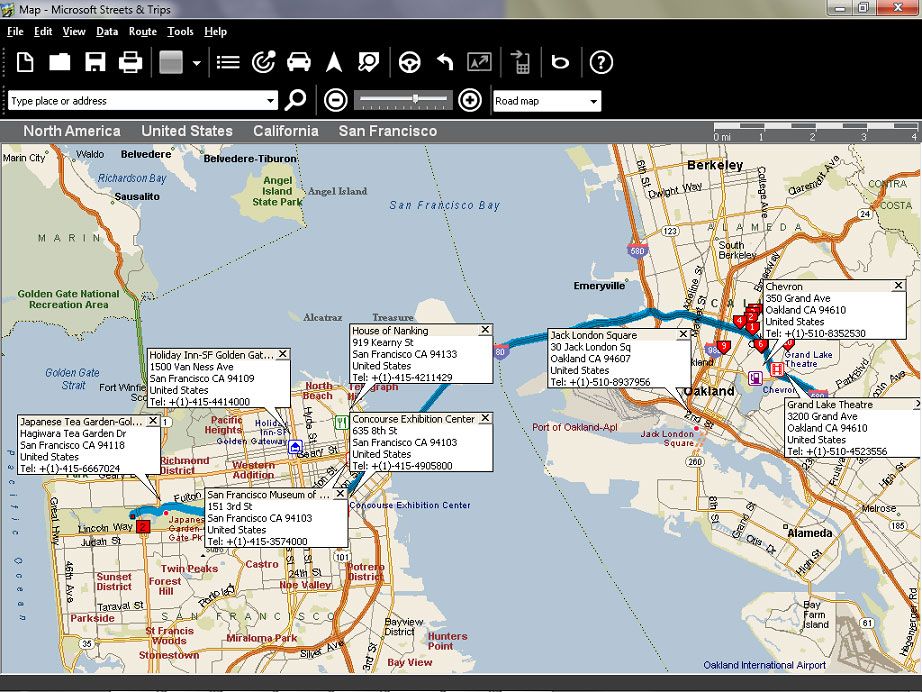Expand the Road map style dropdown
Image resolution: width=922 pixels, height=692 pixels.
(x=594, y=101)
